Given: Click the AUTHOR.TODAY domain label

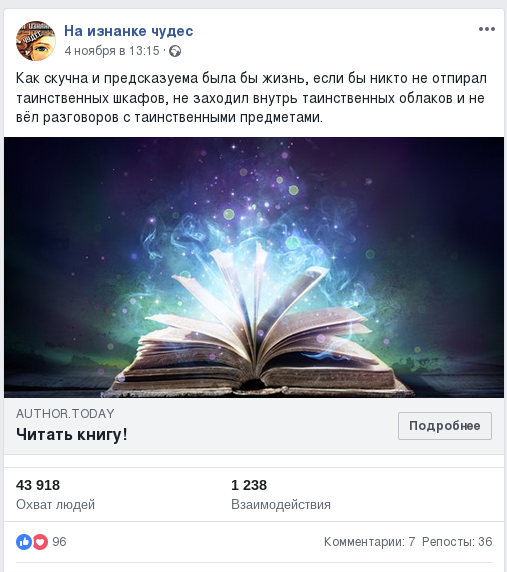Looking at the screenshot, I should (x=65, y=414).
